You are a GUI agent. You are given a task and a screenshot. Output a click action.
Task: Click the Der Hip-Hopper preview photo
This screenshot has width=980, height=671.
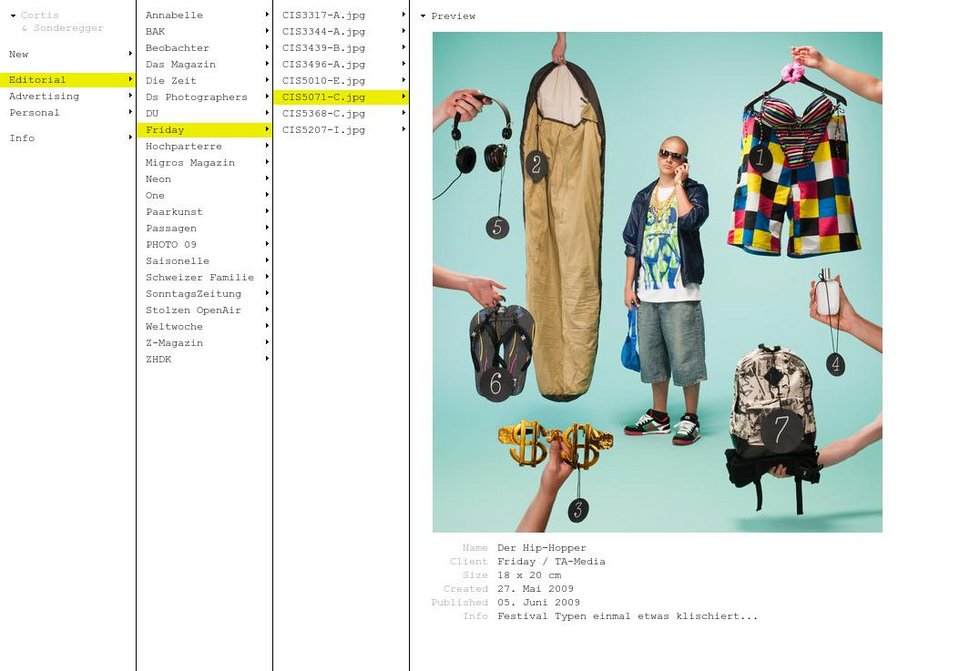click(658, 282)
